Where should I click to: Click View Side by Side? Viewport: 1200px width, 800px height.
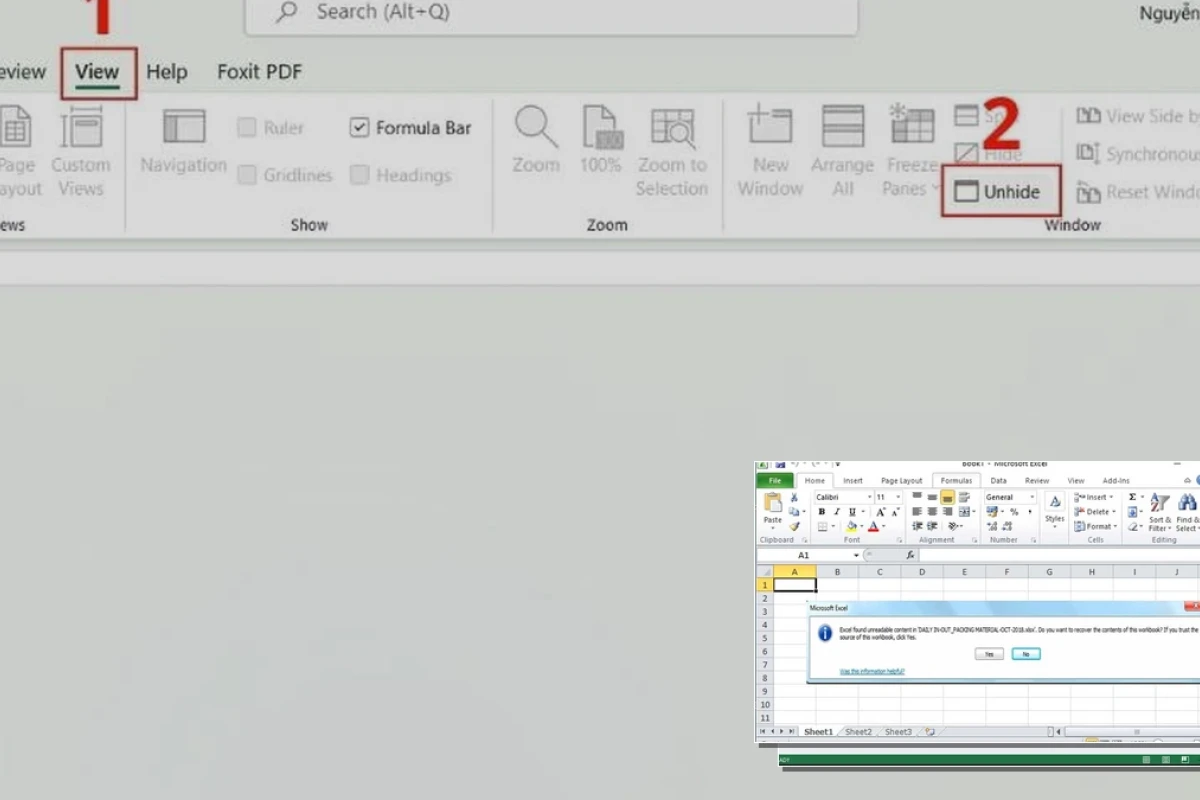pyautogui.click(x=1138, y=116)
